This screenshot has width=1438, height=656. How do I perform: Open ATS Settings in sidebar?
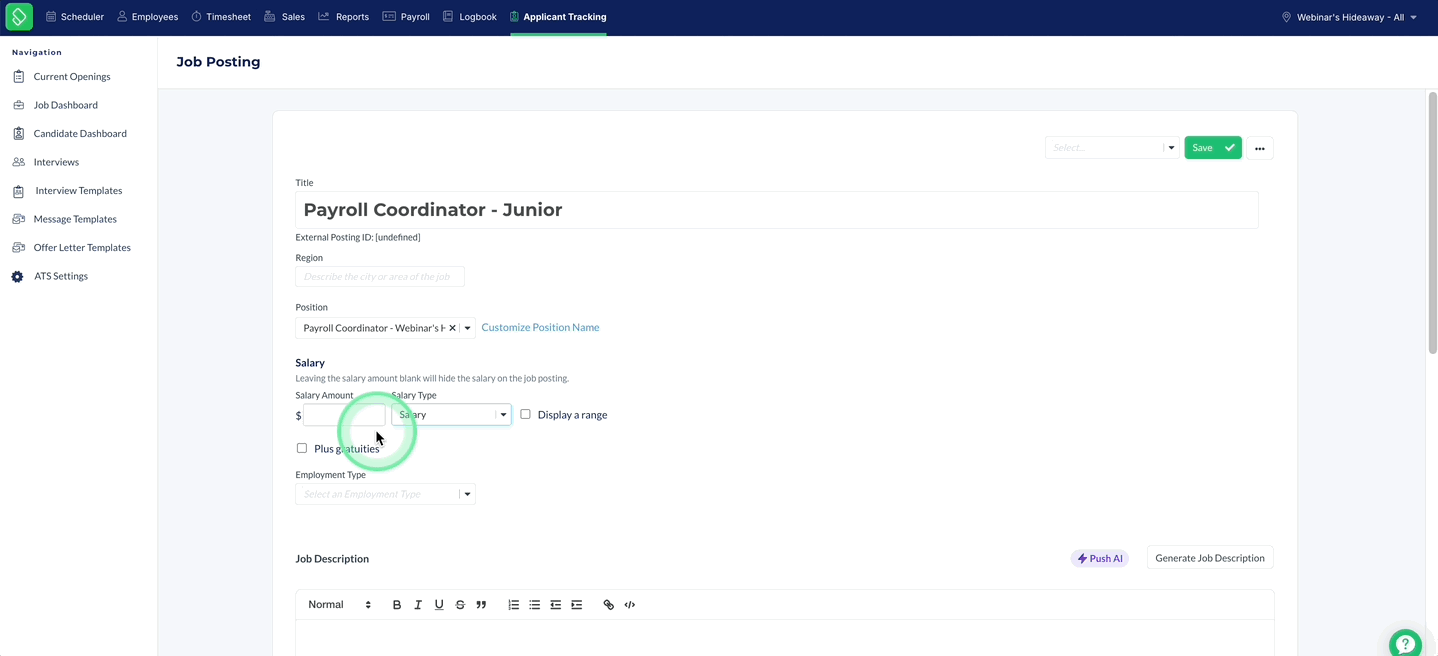point(61,276)
